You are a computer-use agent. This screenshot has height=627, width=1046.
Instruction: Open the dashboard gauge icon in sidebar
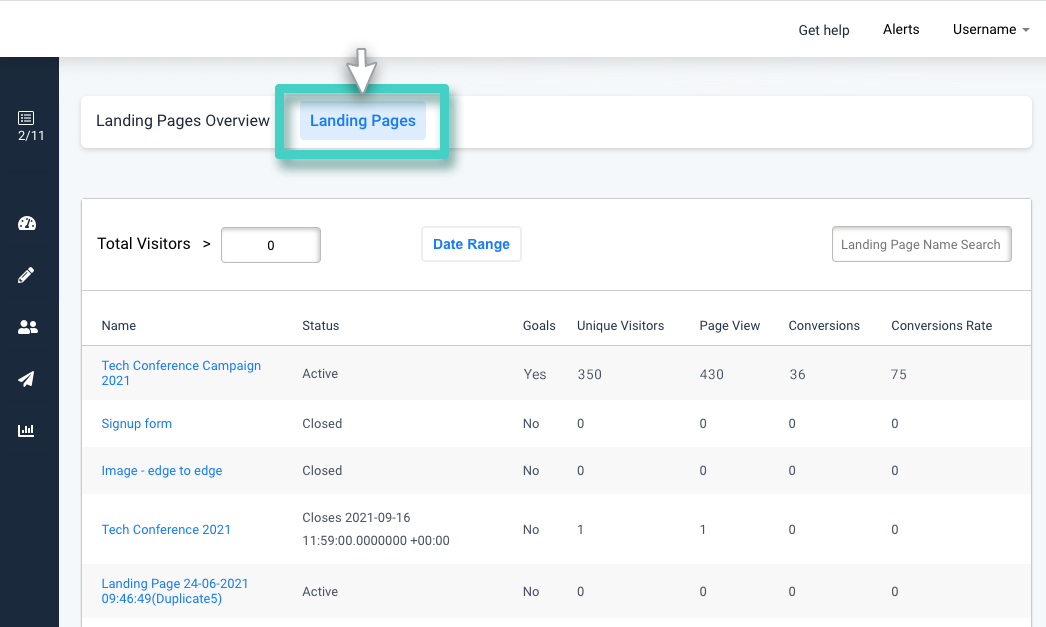coord(27,223)
